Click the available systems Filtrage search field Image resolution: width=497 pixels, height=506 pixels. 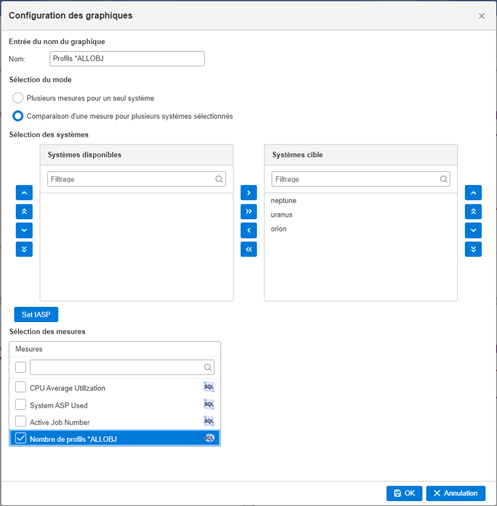point(136,179)
